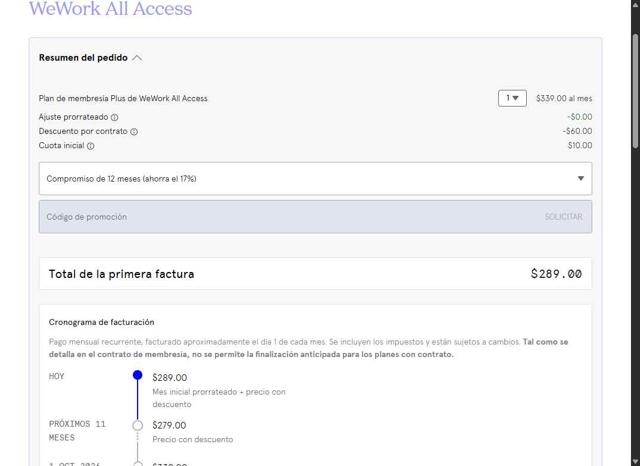Open the membership quantity dropdown
Viewport: 640px width, 466px height.
[x=512, y=98]
